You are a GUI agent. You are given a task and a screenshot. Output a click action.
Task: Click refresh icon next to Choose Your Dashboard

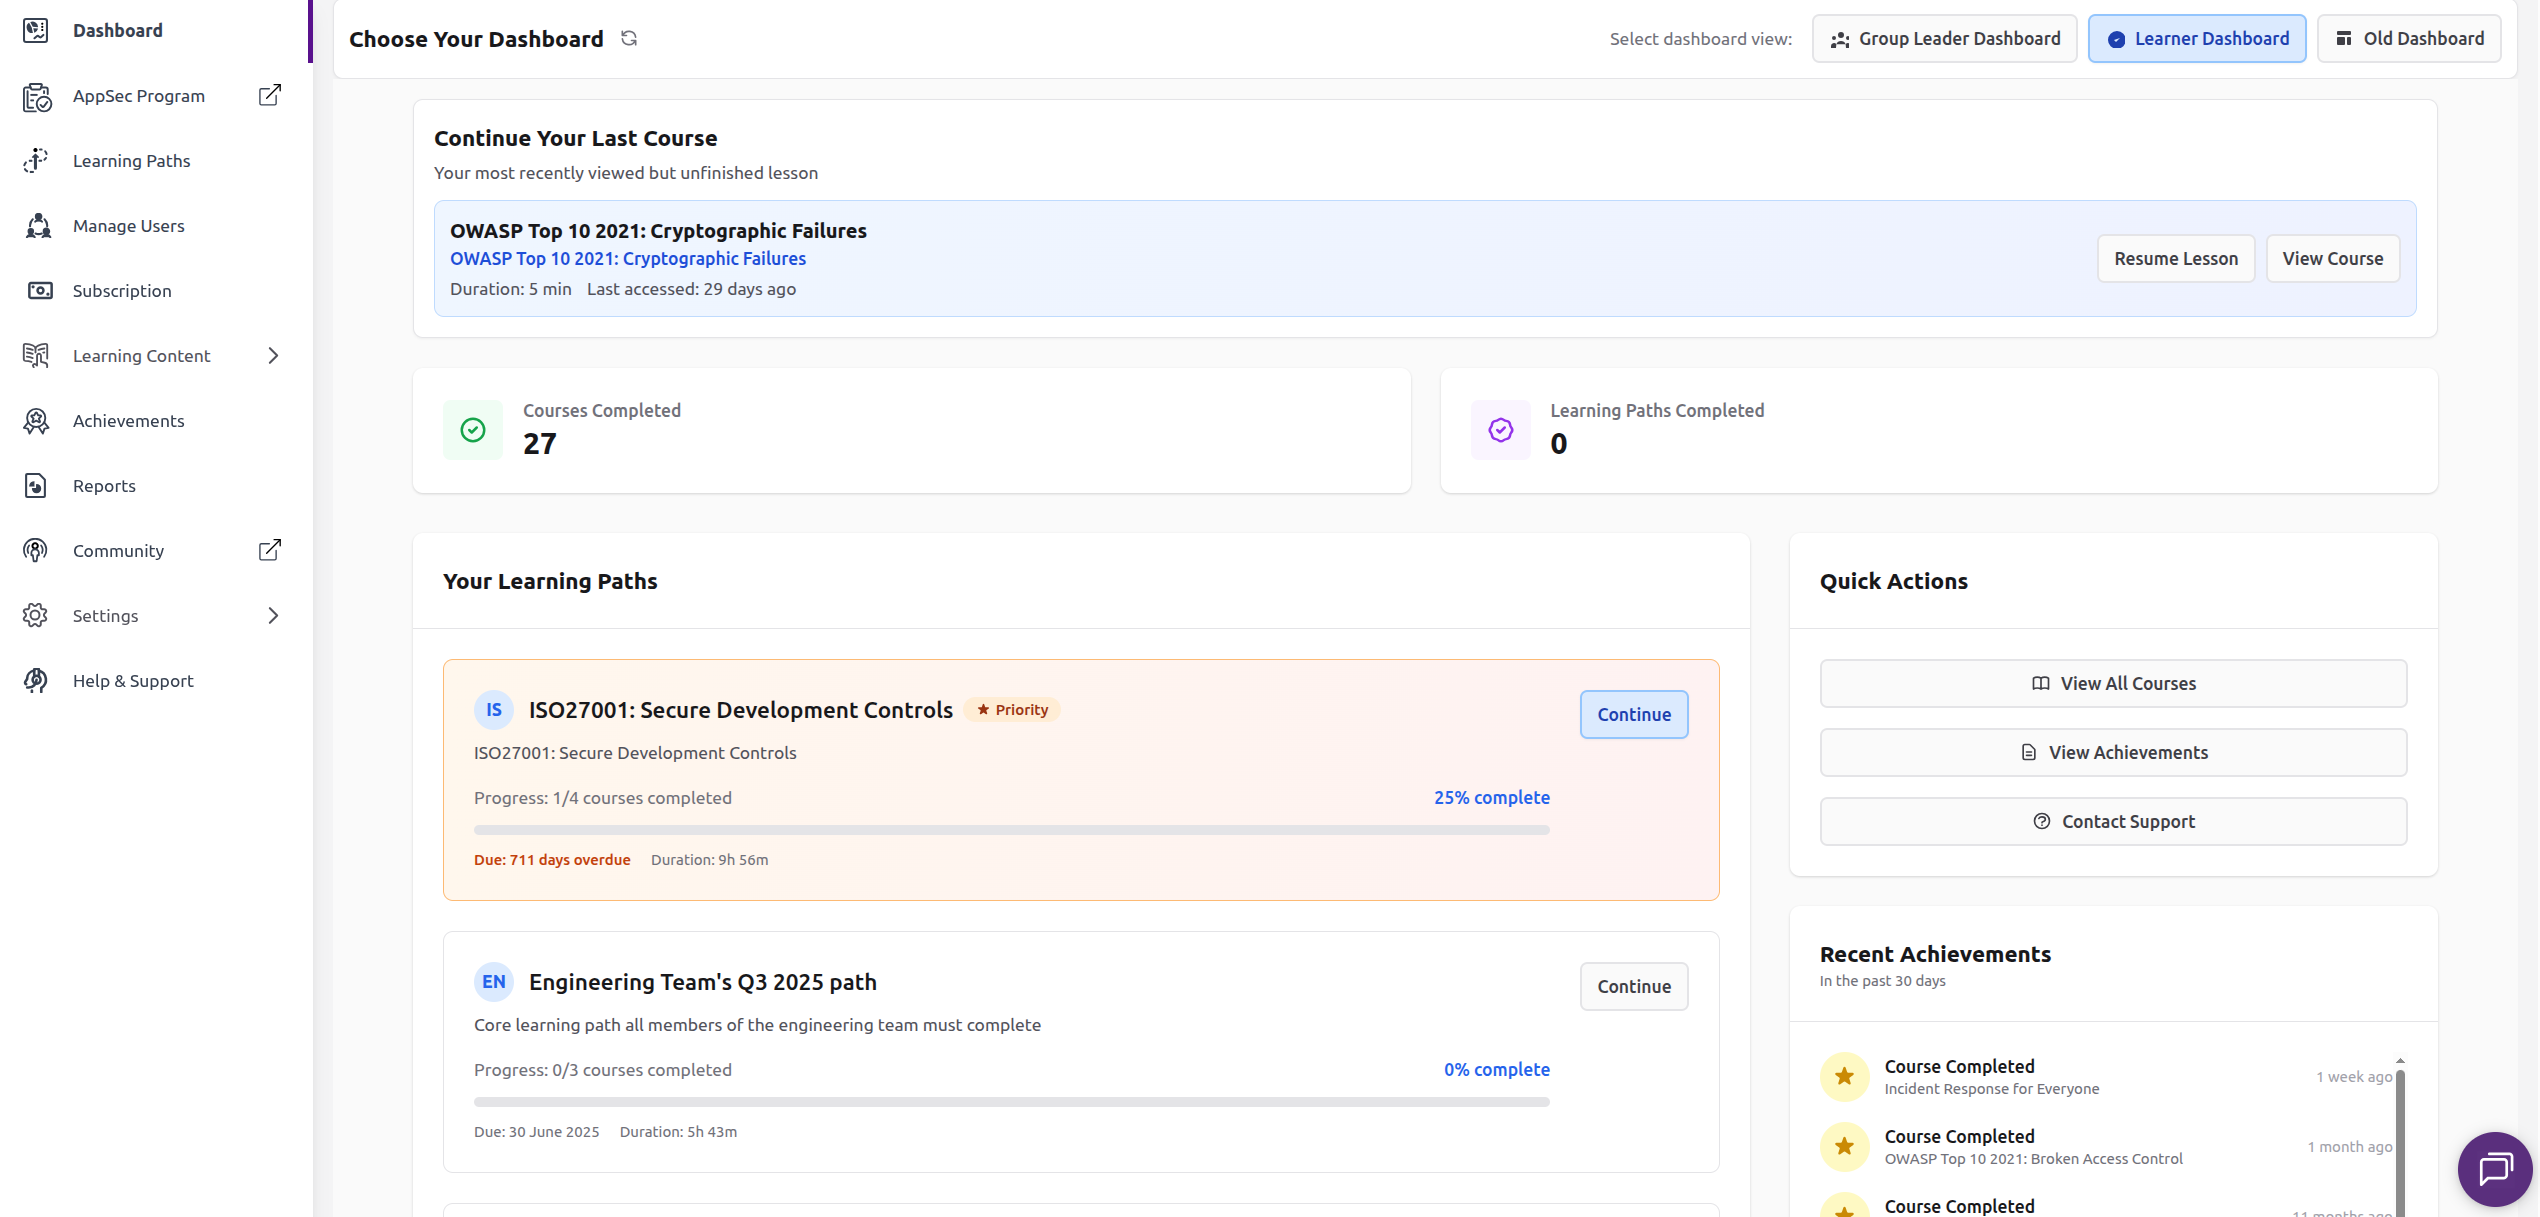coord(629,38)
